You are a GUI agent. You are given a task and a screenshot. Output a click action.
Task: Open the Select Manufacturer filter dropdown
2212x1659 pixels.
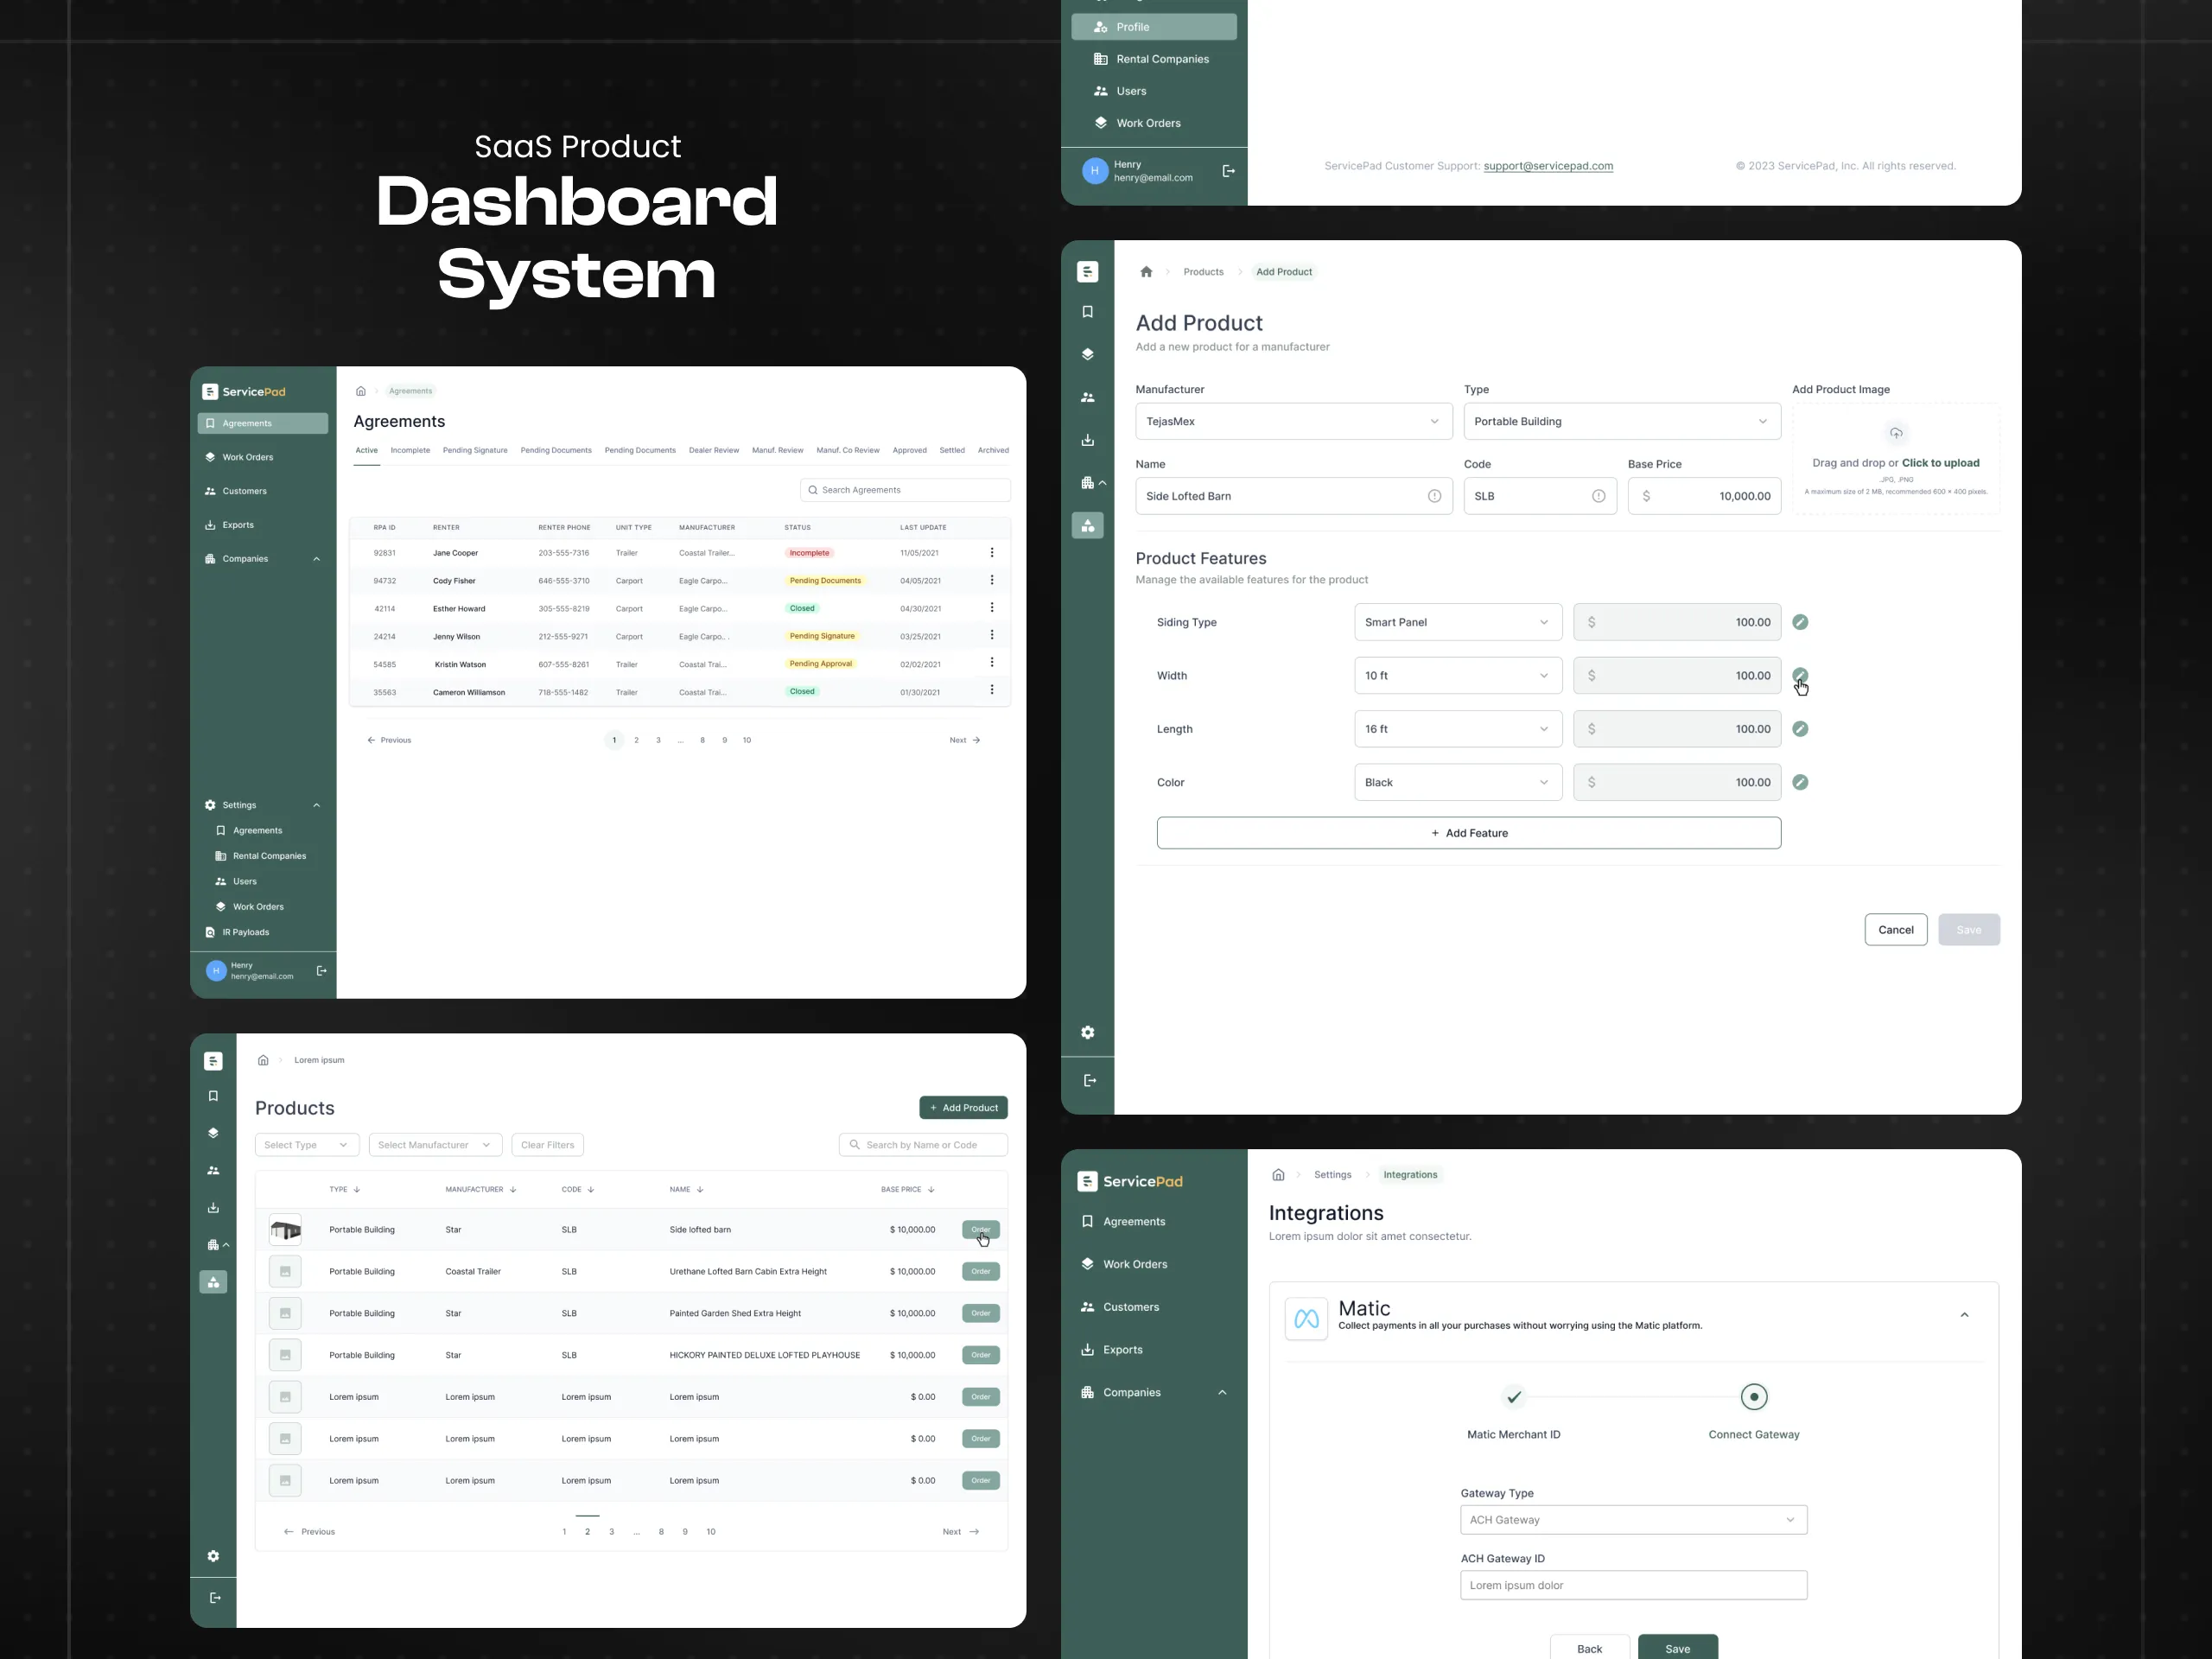435,1145
